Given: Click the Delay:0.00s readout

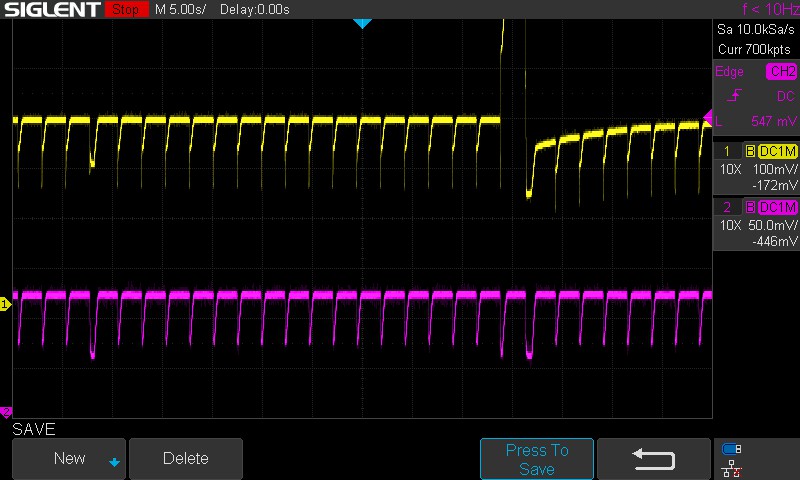Looking at the screenshot, I should [x=255, y=9].
